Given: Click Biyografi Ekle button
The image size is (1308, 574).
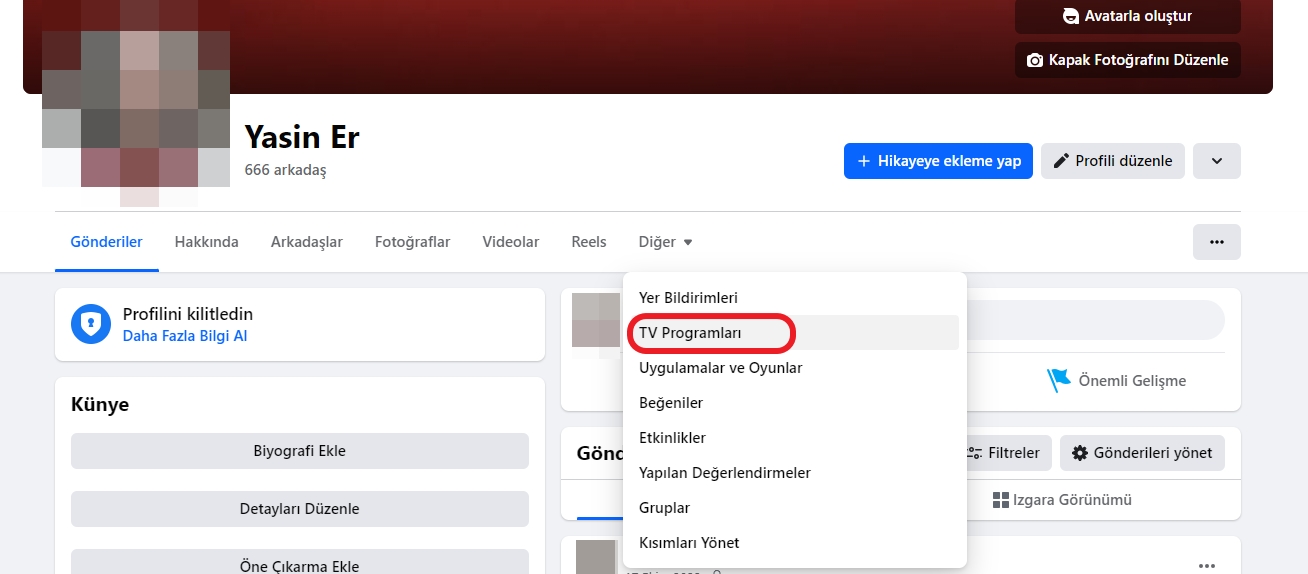Looking at the screenshot, I should coord(300,451).
